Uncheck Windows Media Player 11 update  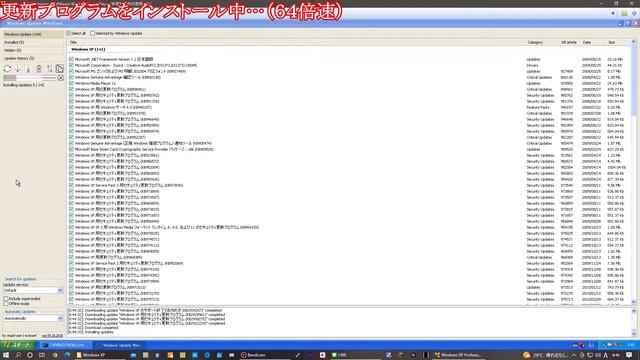(x=71, y=83)
